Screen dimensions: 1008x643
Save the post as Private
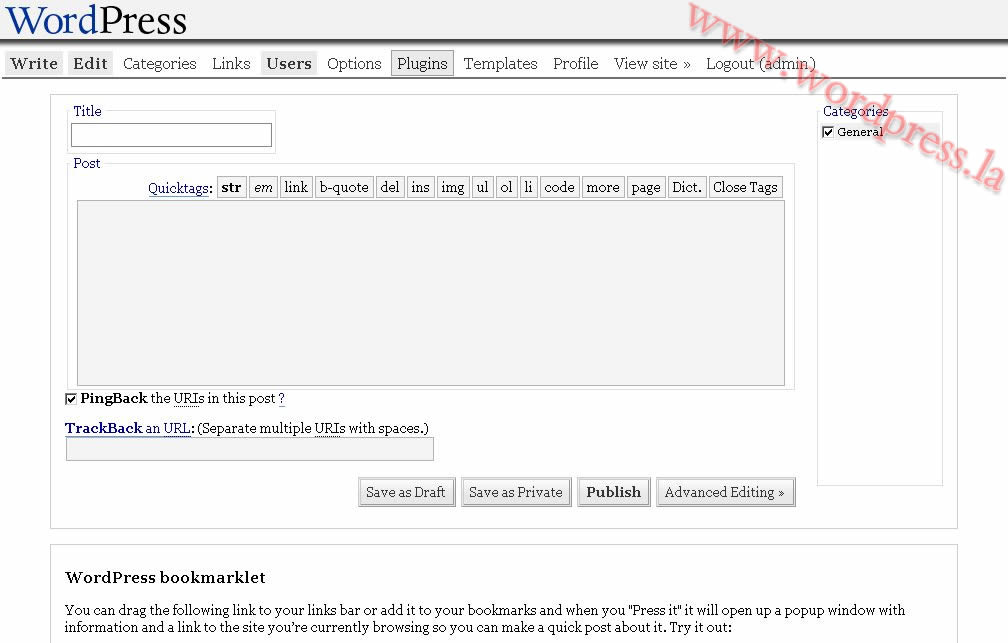point(516,492)
